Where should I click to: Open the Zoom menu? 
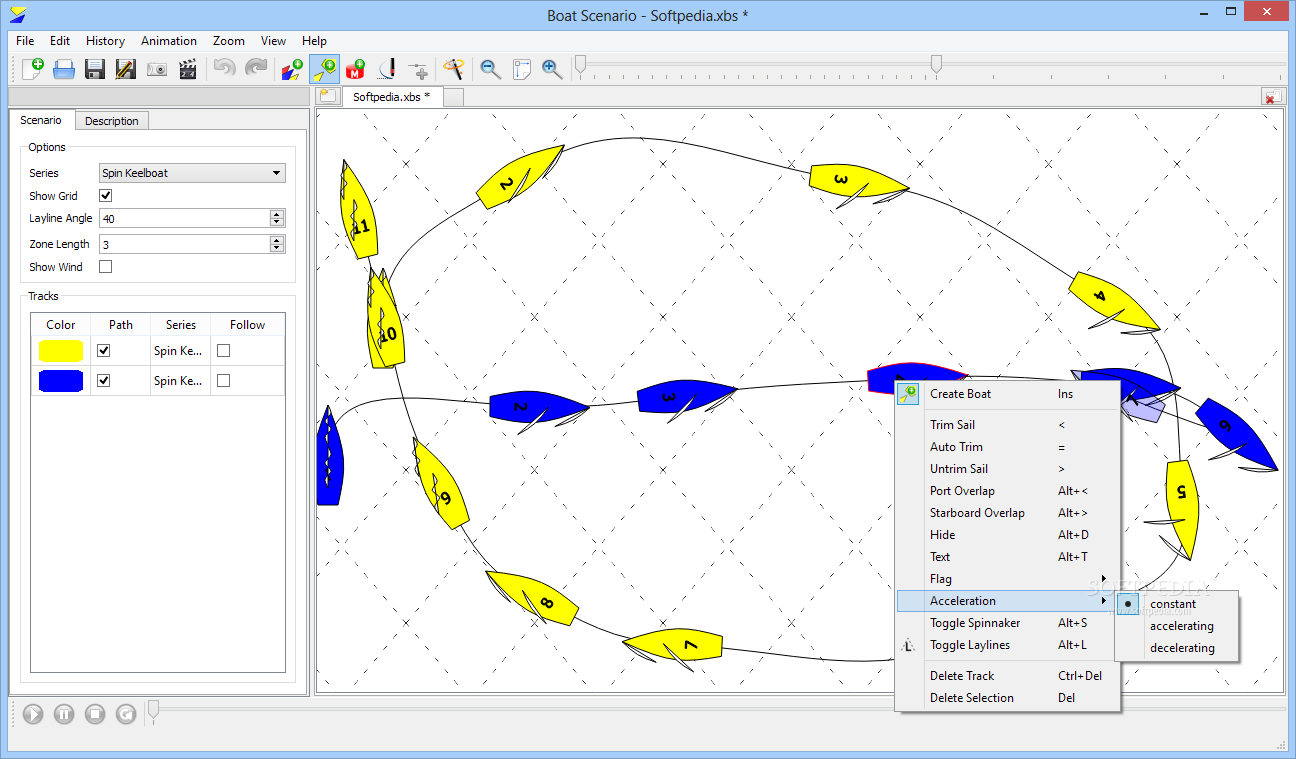click(x=229, y=41)
